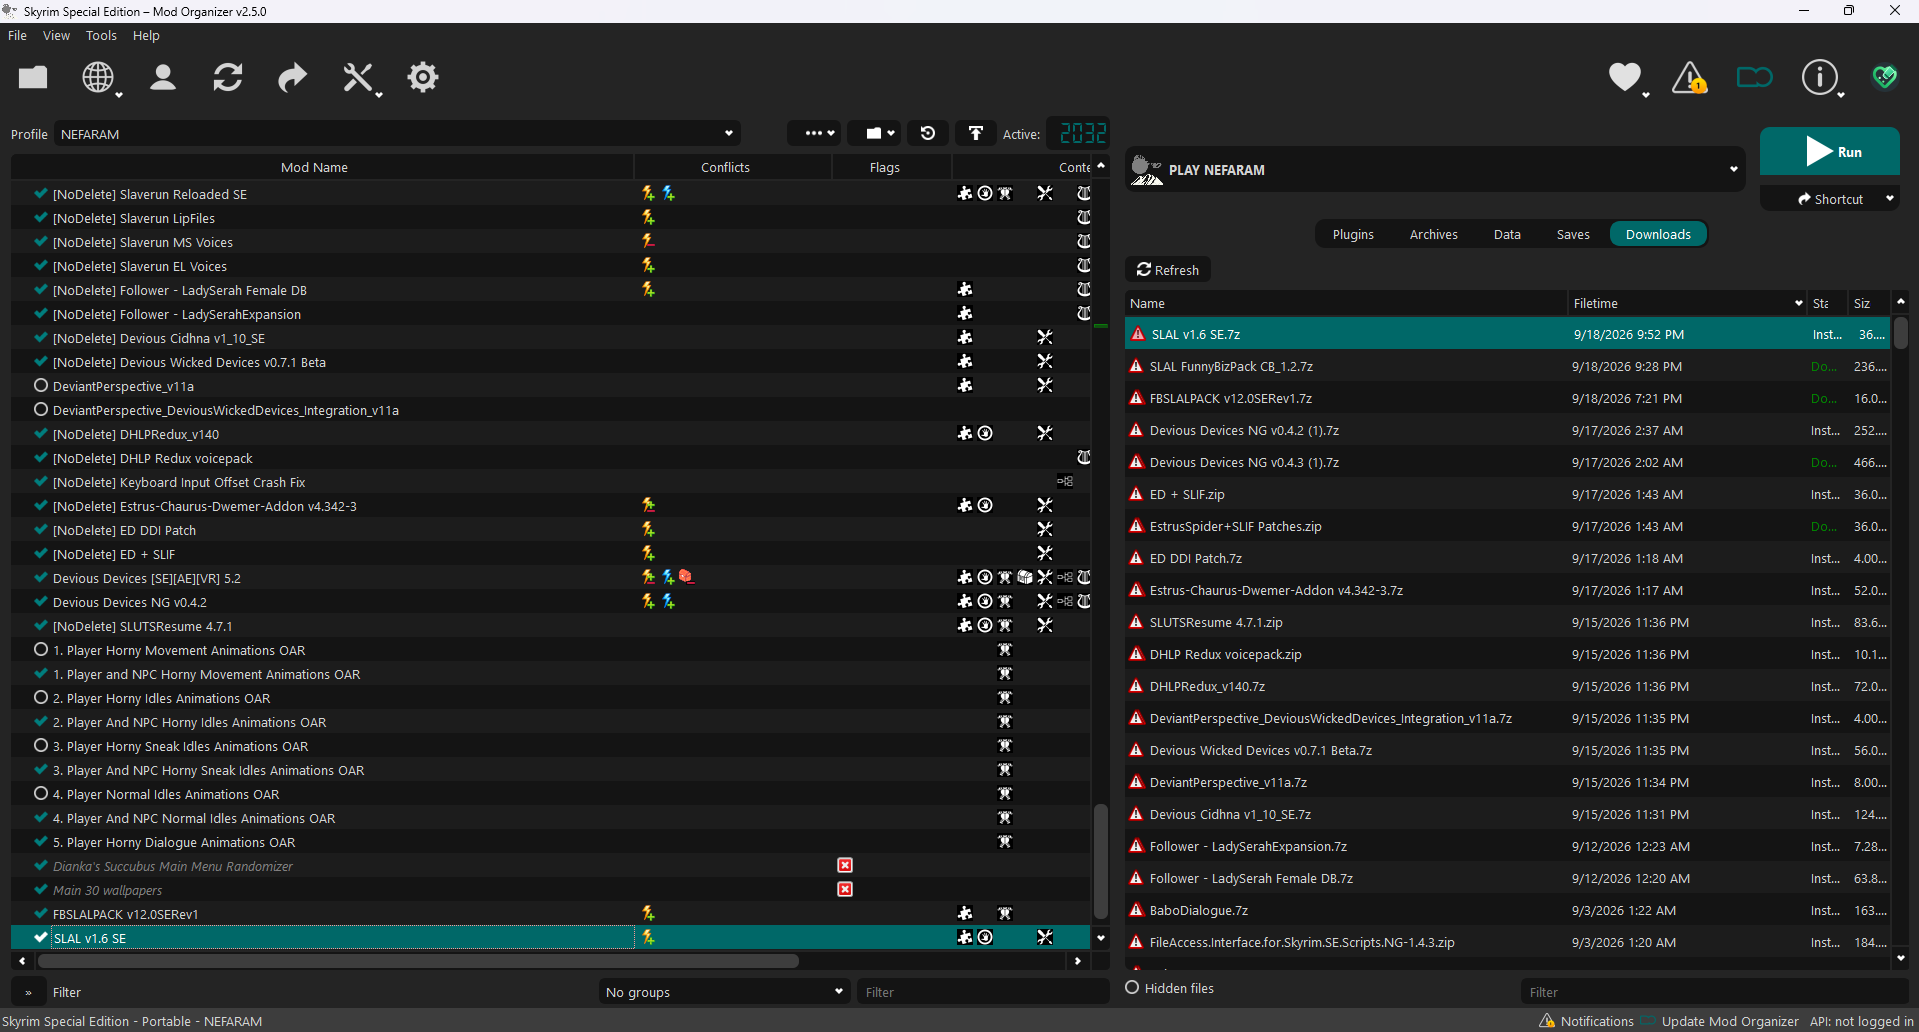Click the warning icon beside ED DDI Patch.7z
The height and width of the screenshot is (1032, 1919).
point(1136,558)
